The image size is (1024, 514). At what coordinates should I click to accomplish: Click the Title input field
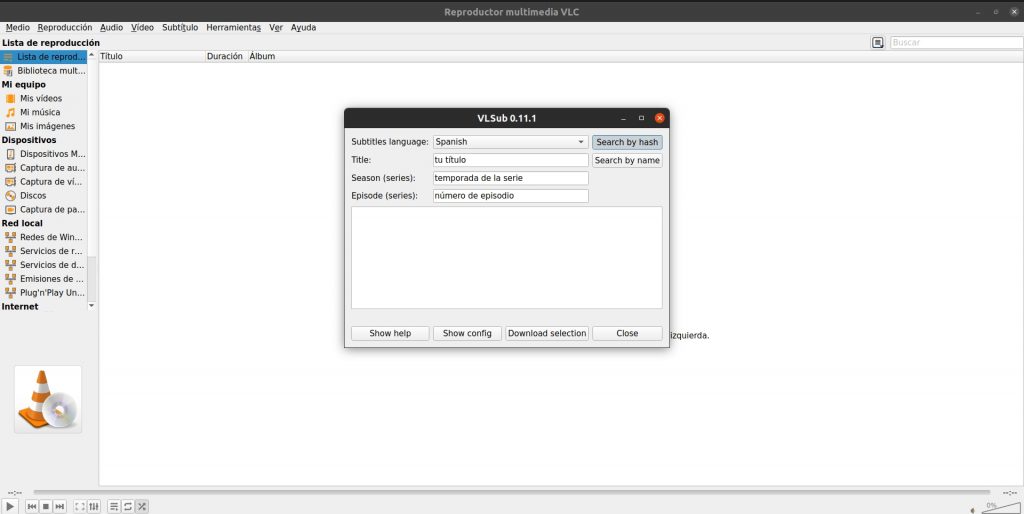pyautogui.click(x=509, y=160)
